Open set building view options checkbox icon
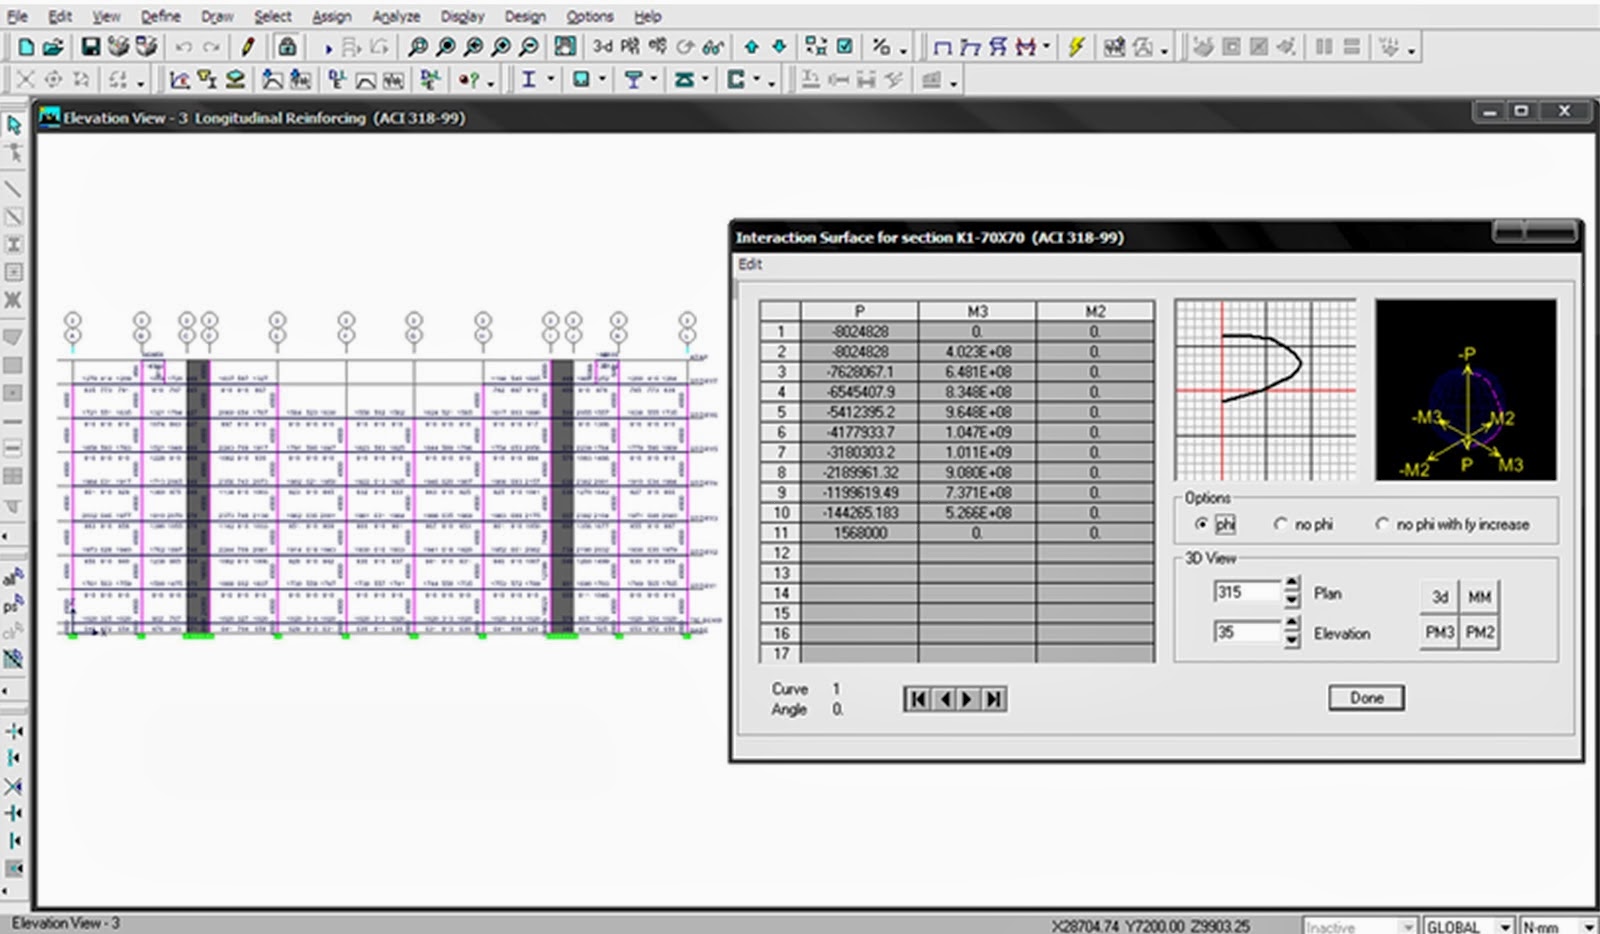Screen dimensions: 1600x934 point(845,47)
